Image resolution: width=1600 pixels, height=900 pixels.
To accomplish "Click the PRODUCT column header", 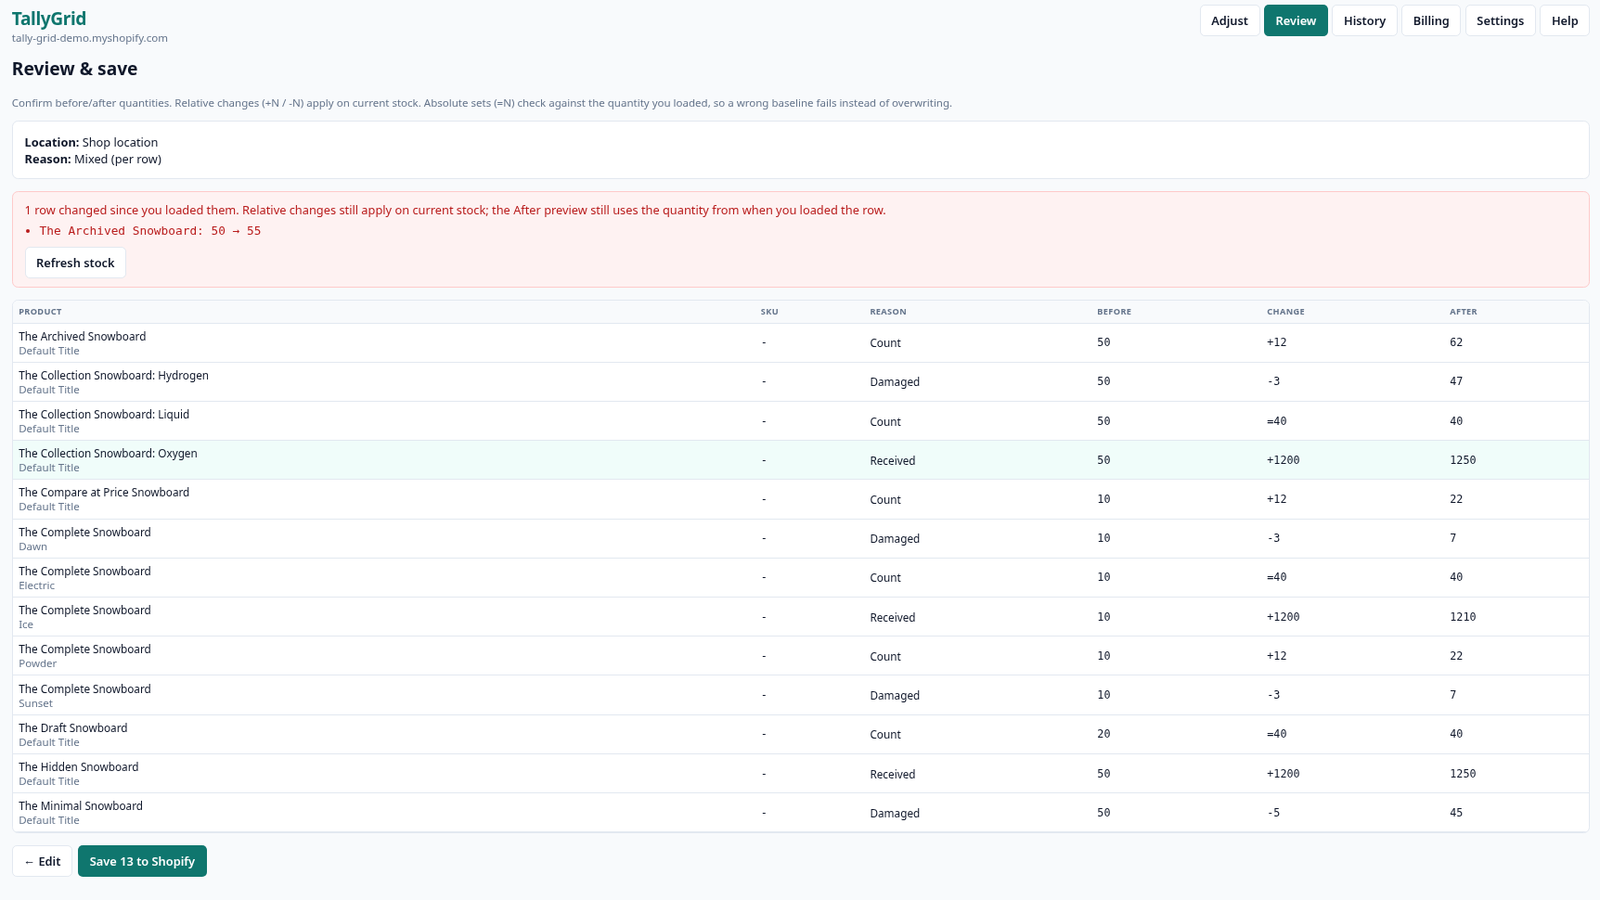I will 40,312.
